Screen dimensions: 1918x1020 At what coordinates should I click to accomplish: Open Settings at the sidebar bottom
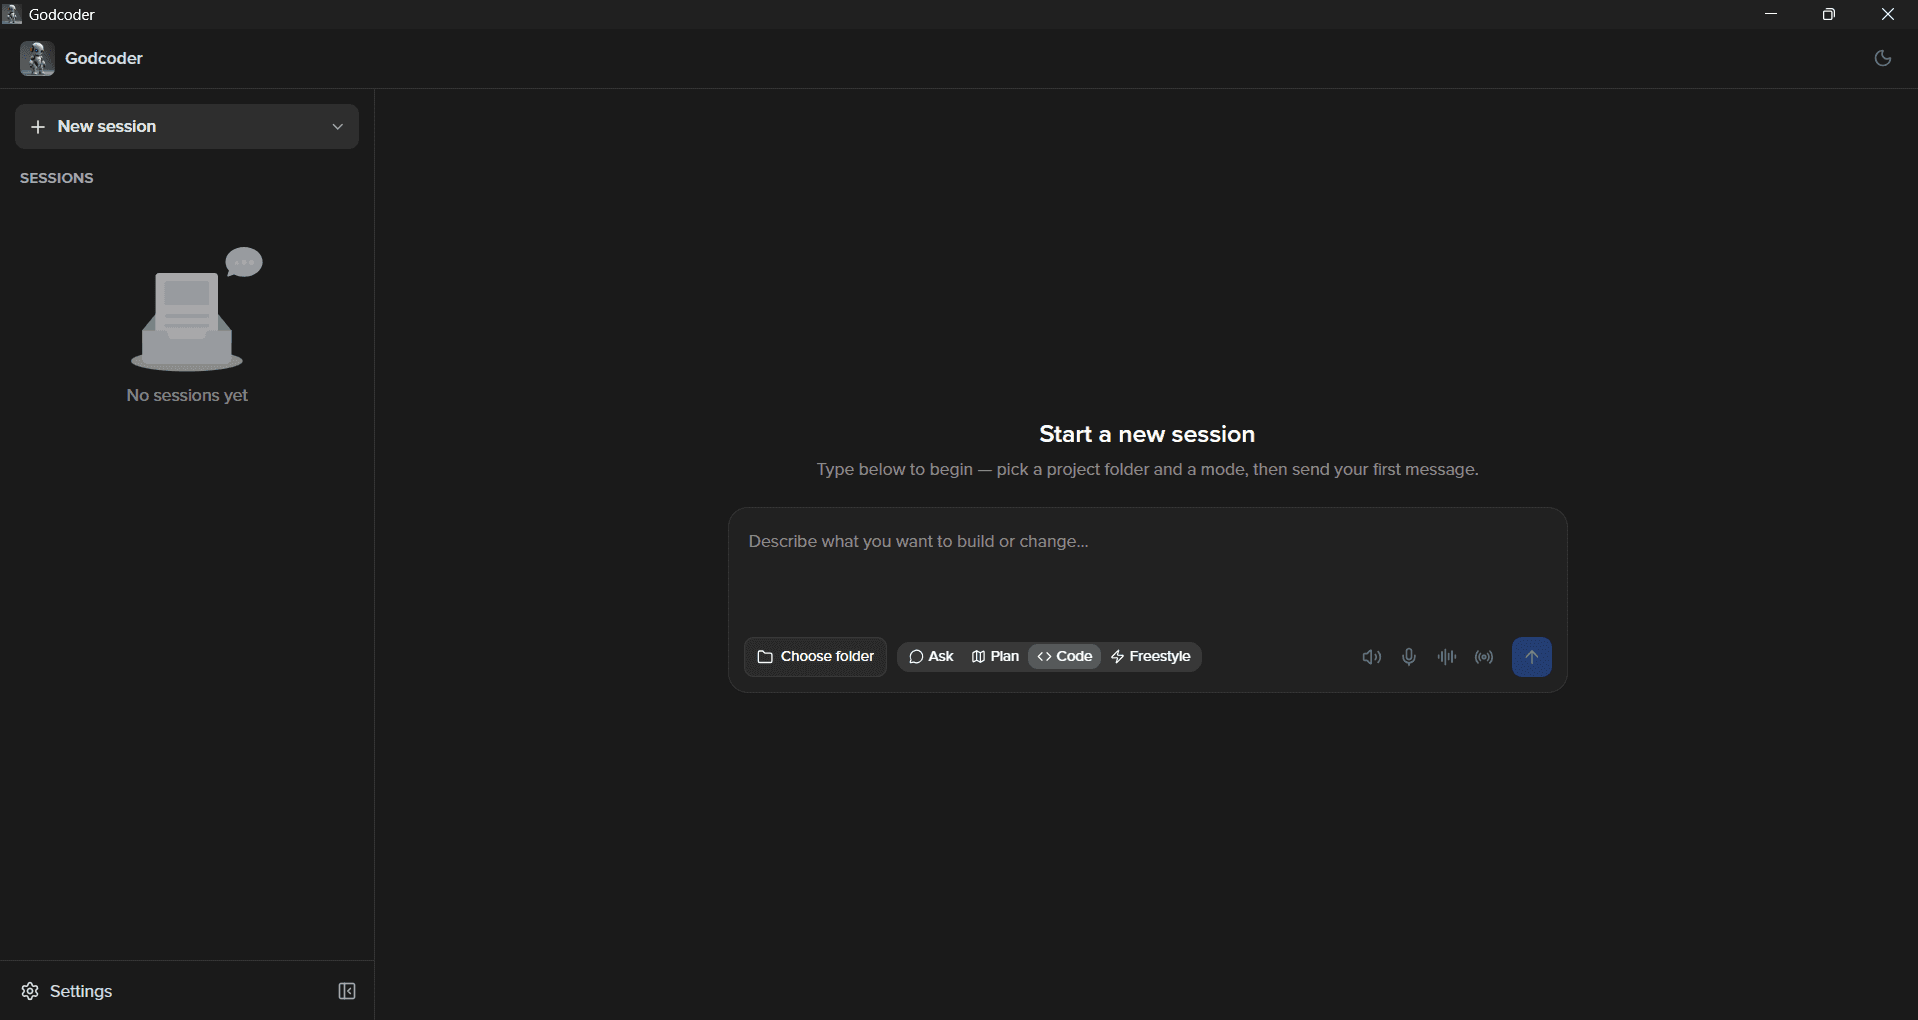pyautogui.click(x=67, y=991)
